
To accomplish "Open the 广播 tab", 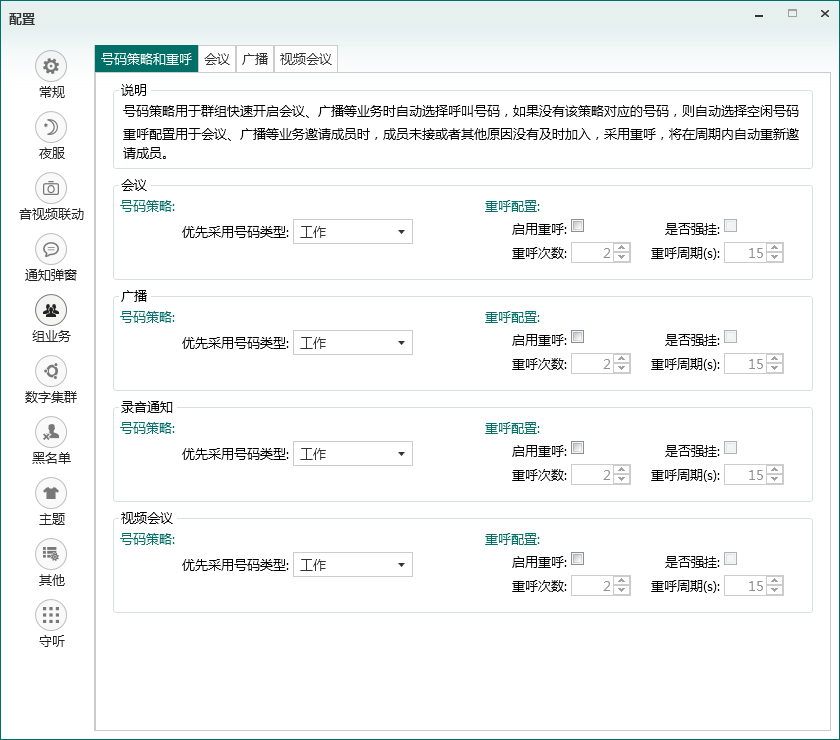I will tap(255, 59).
